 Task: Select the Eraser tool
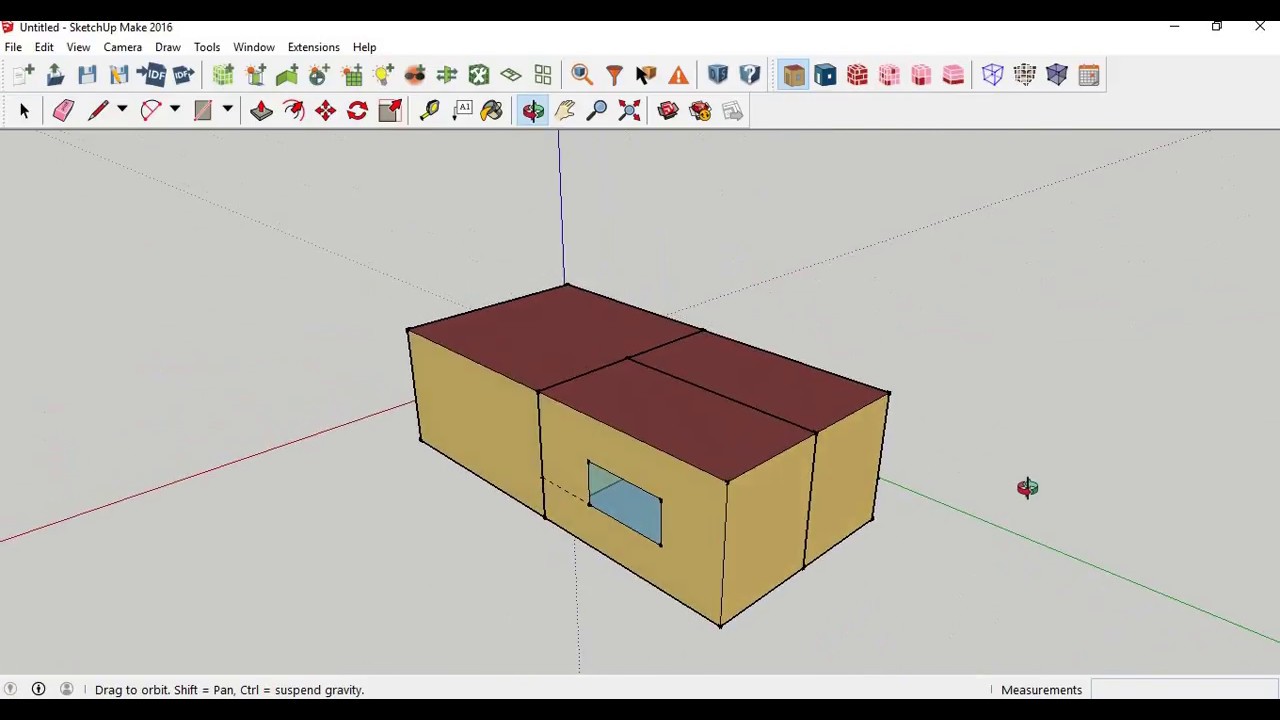point(63,111)
